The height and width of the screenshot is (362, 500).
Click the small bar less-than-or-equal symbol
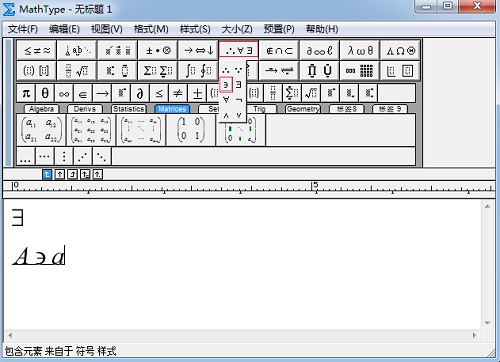(159, 93)
